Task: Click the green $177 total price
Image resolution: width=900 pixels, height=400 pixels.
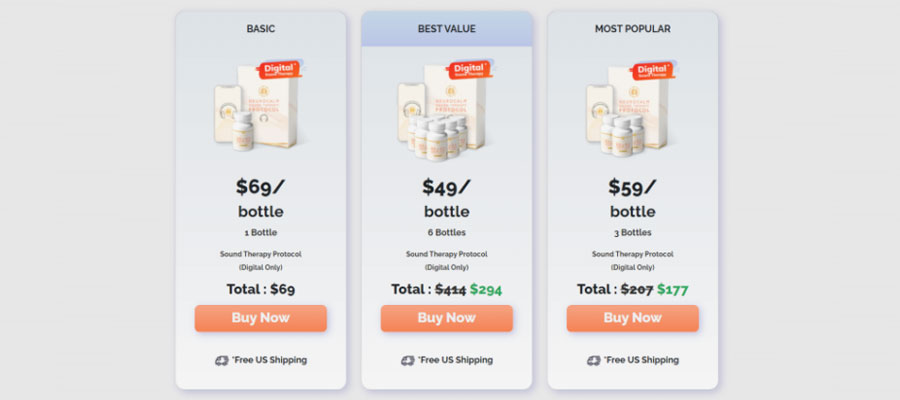Action: tap(672, 289)
